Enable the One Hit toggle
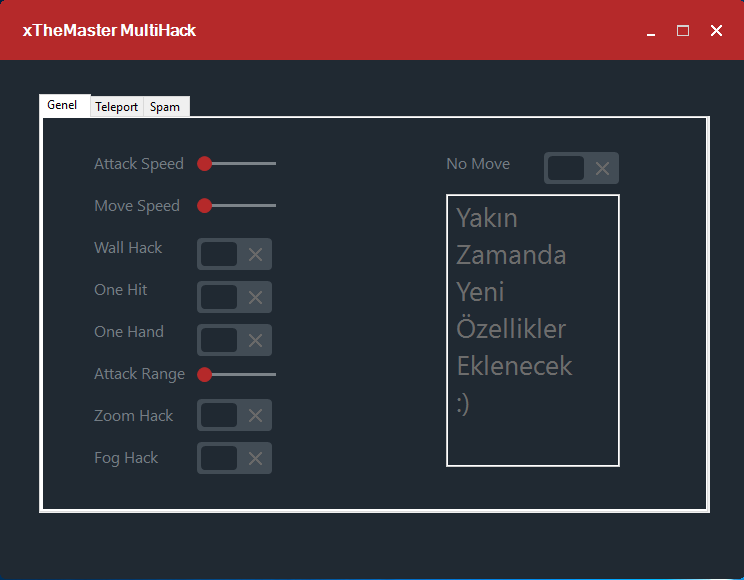This screenshot has width=744, height=580. (x=234, y=297)
